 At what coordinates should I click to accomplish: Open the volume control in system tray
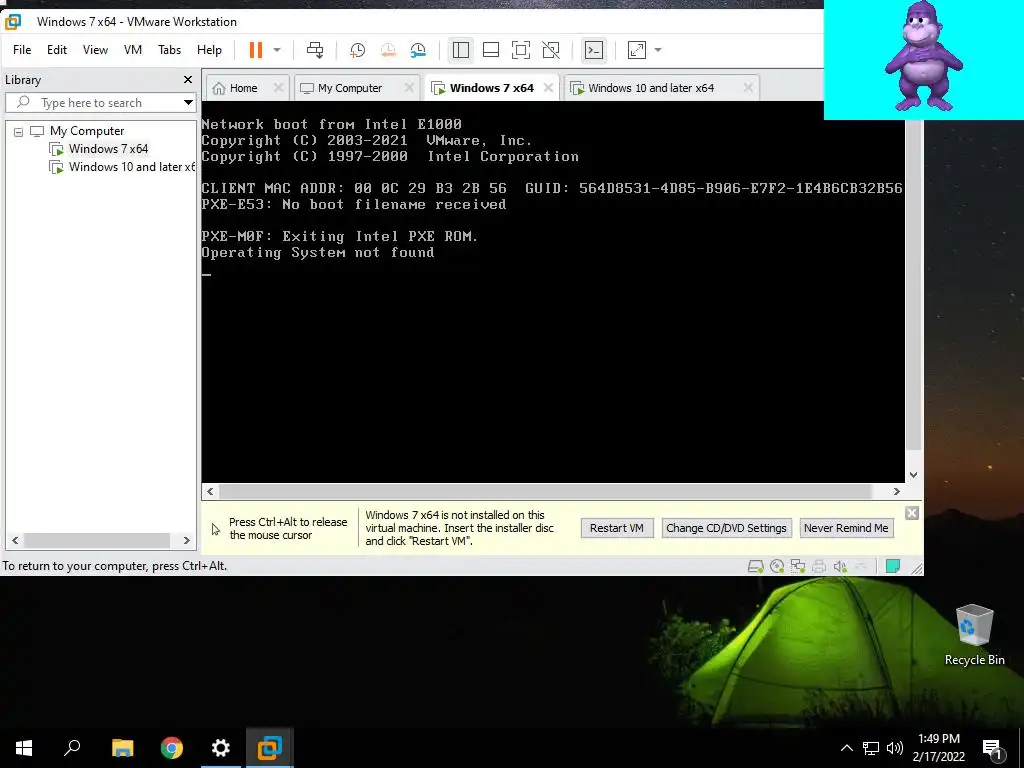pos(895,748)
